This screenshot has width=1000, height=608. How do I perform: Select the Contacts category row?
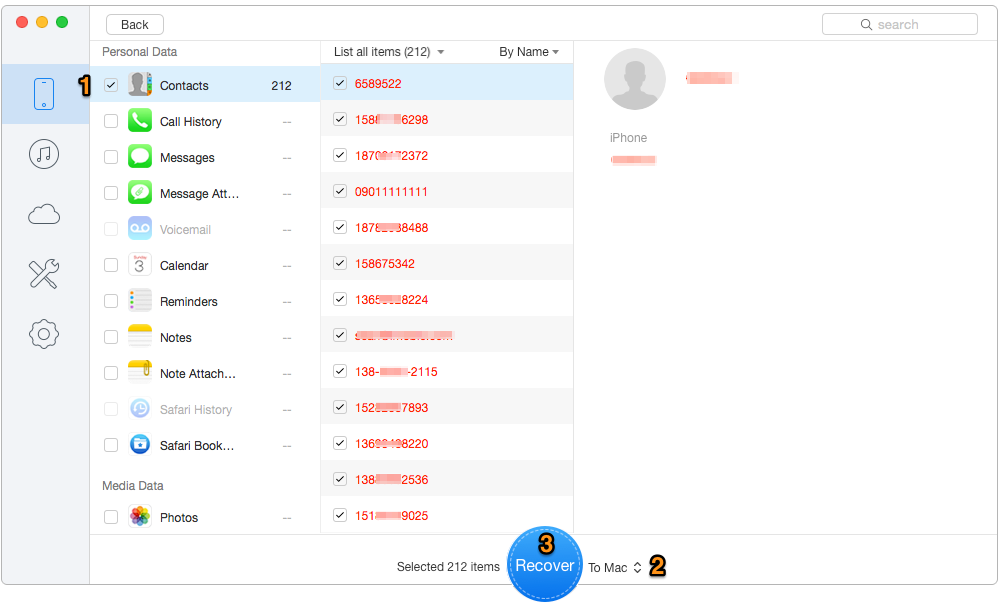coord(205,85)
